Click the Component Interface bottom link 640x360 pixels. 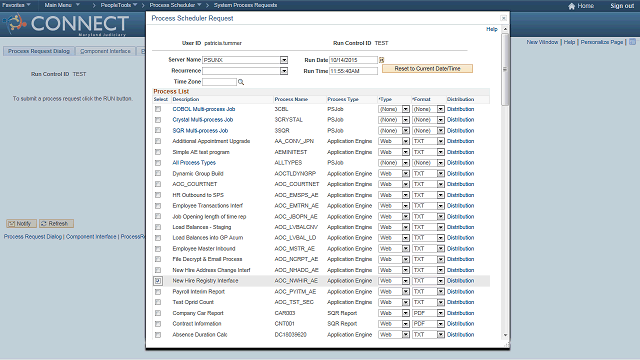91,237
